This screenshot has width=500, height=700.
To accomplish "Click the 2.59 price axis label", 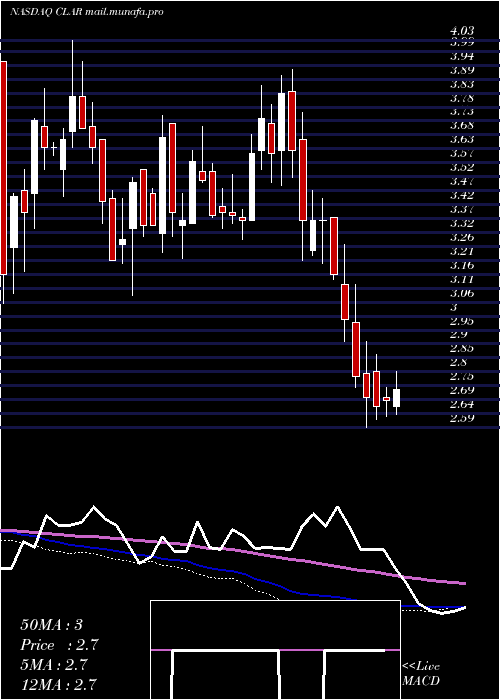I will (x=462, y=418).
